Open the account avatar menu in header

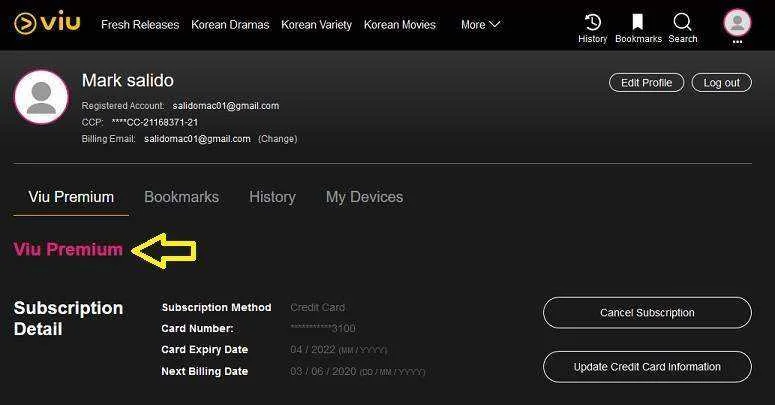[x=737, y=23]
